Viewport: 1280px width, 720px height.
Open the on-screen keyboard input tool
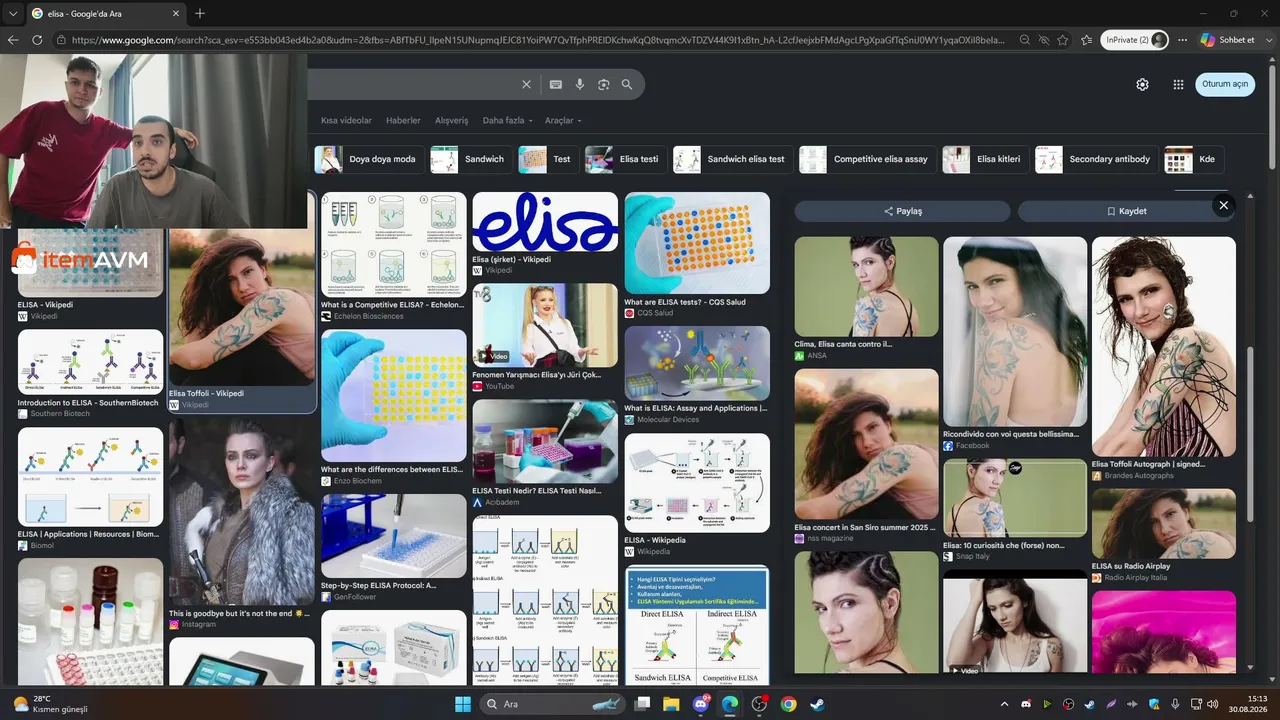pyautogui.click(x=556, y=85)
